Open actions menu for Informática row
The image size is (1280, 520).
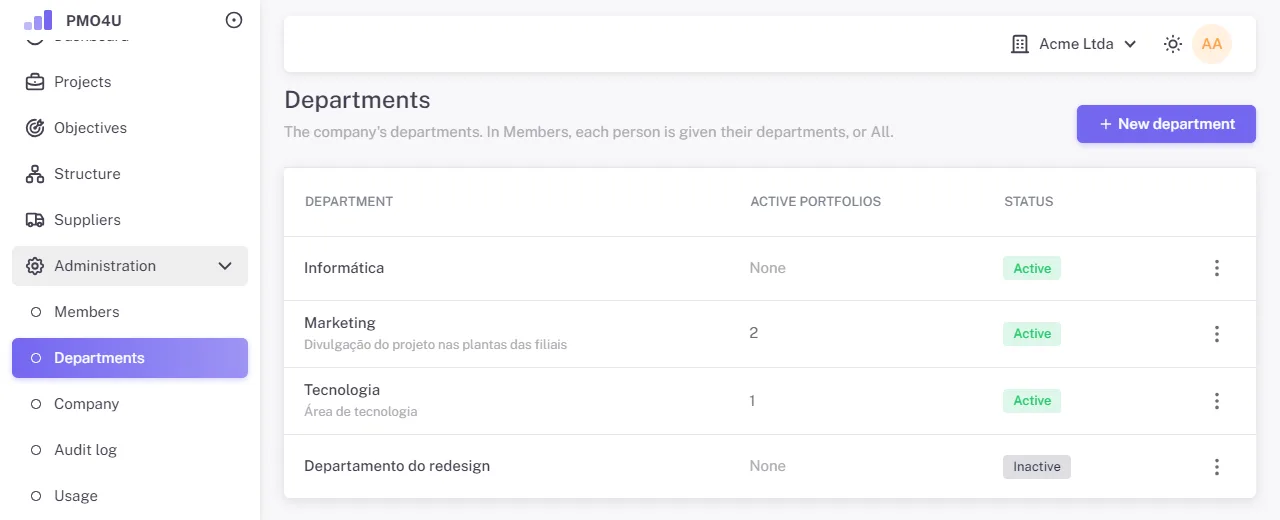(1217, 268)
